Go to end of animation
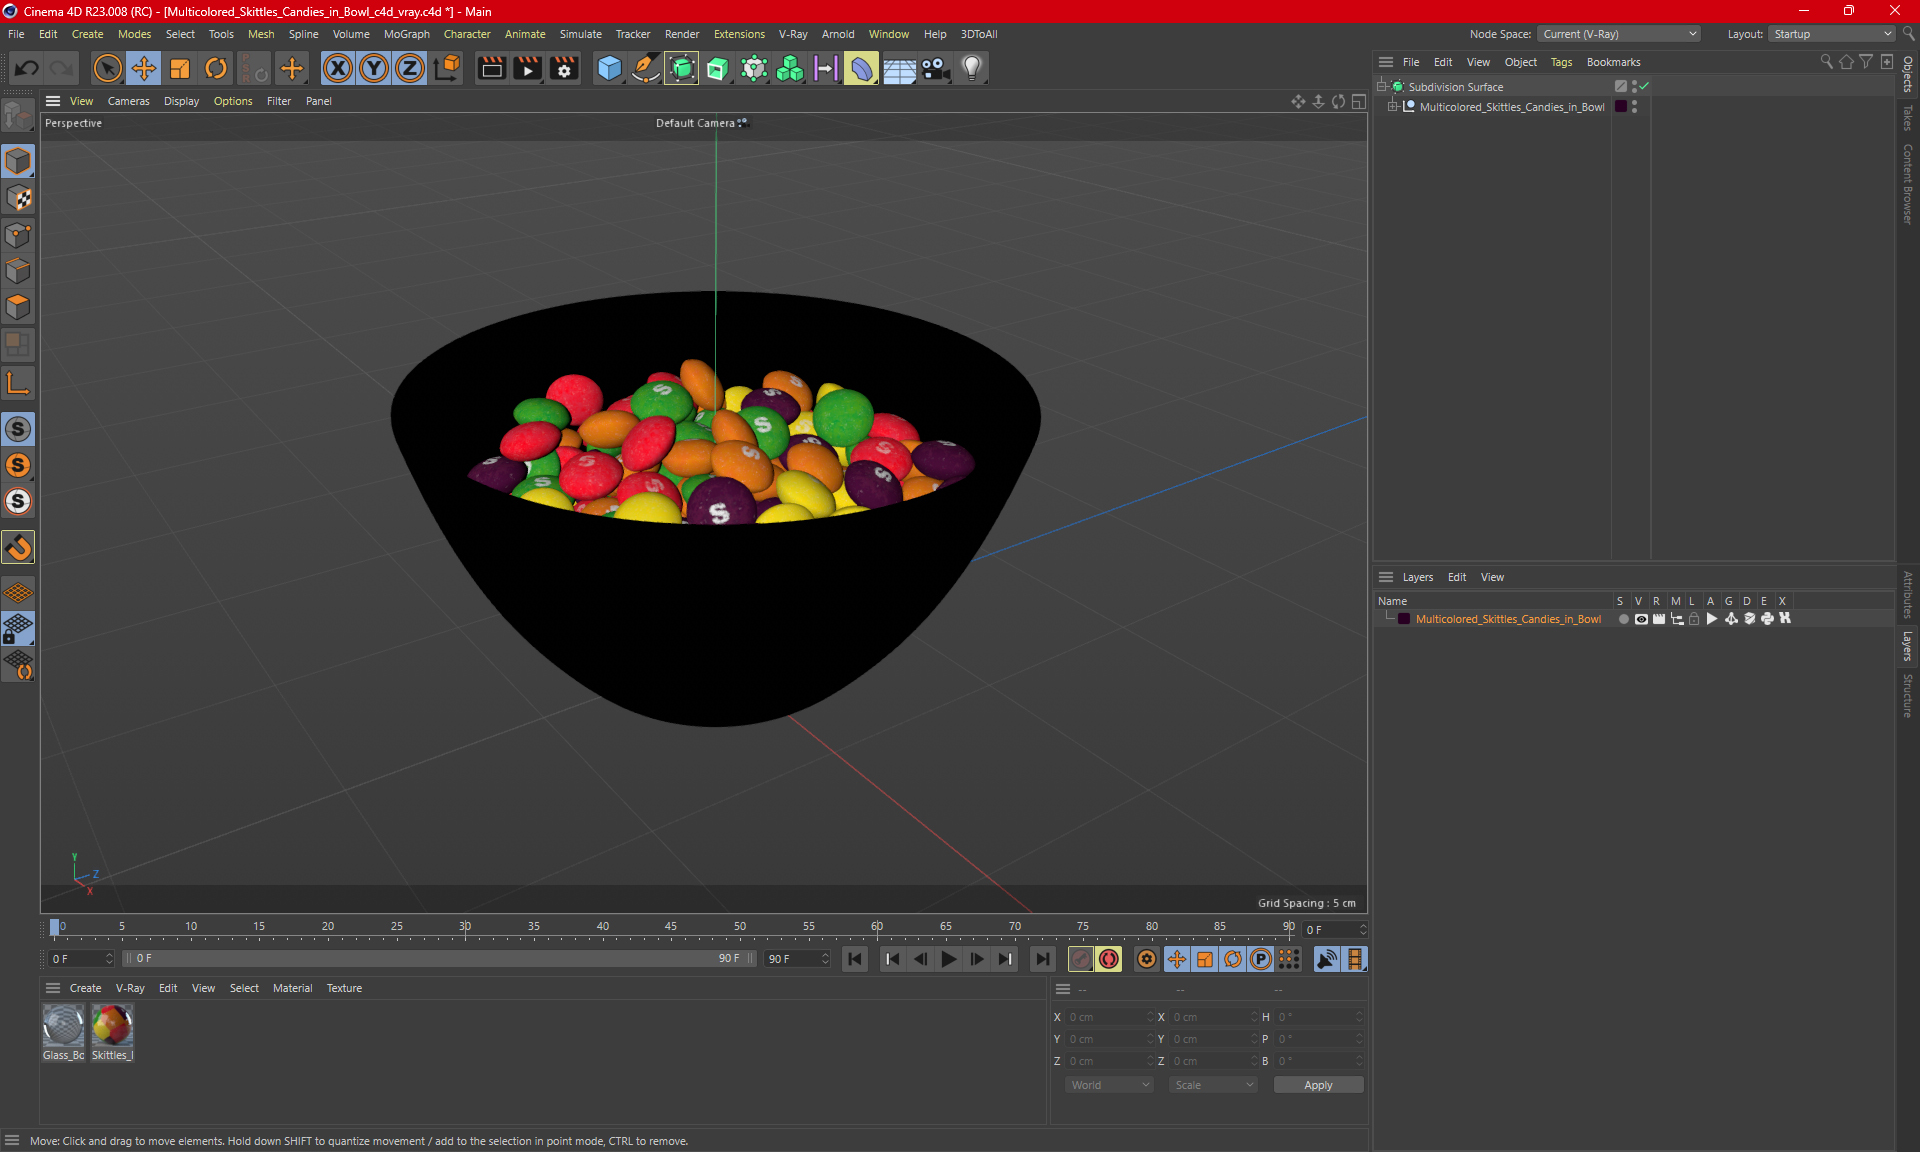The height and width of the screenshot is (1152, 1920). [1042, 959]
